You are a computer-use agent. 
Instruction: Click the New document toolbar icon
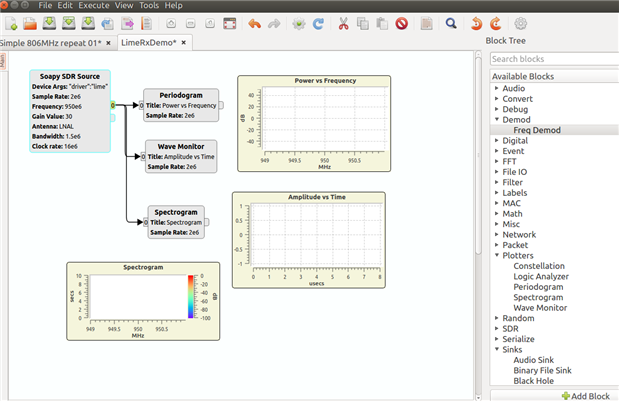(13, 23)
